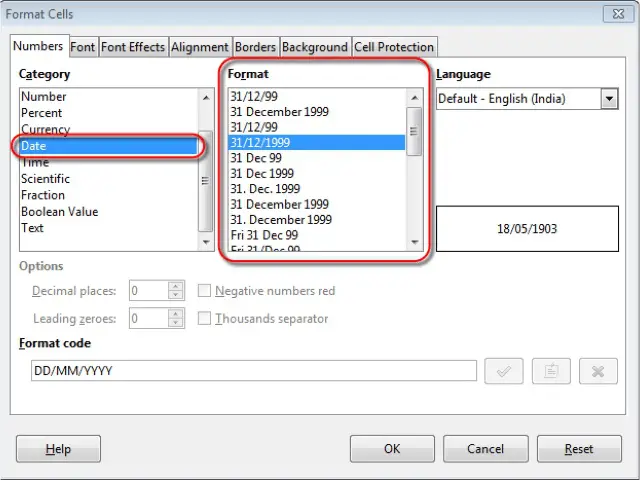The image size is (640, 480).
Task: Increase Leading zeroes with up arrow
Action: coord(176,314)
